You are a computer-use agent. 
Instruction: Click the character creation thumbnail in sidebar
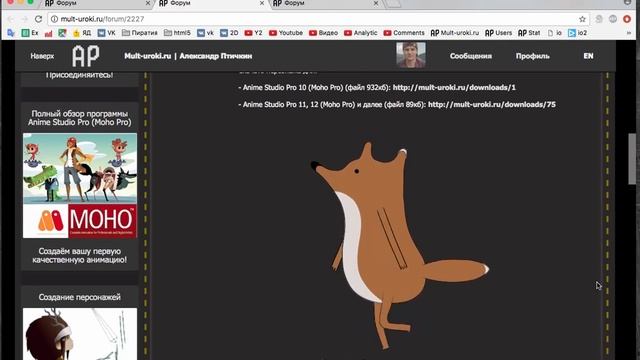pos(80,334)
